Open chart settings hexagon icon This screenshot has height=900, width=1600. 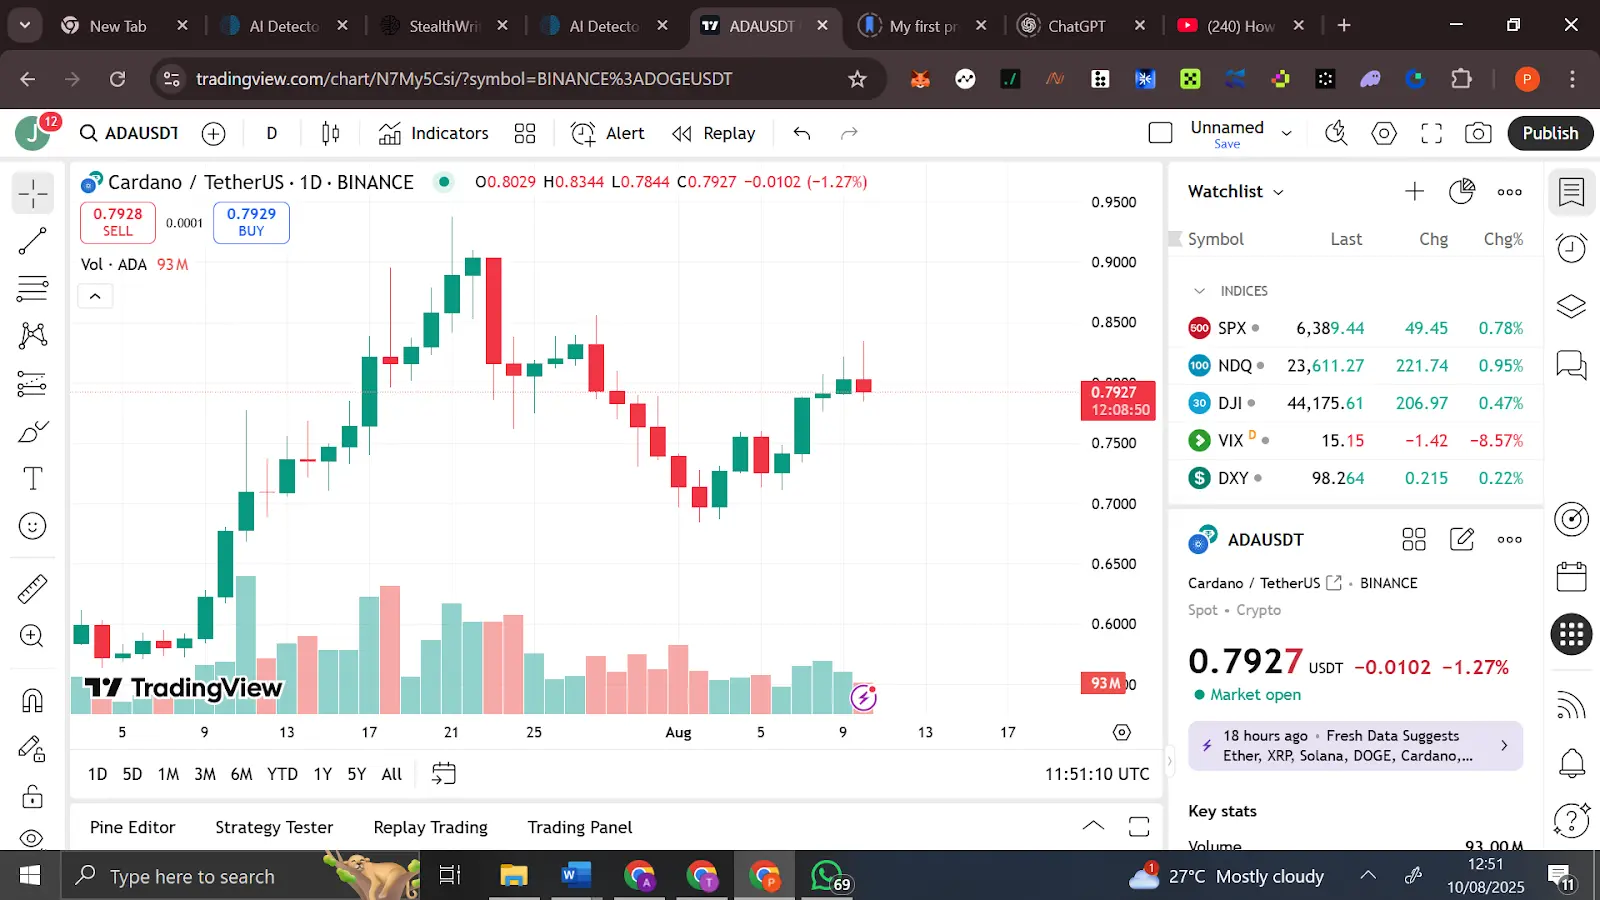pyautogui.click(x=1384, y=133)
